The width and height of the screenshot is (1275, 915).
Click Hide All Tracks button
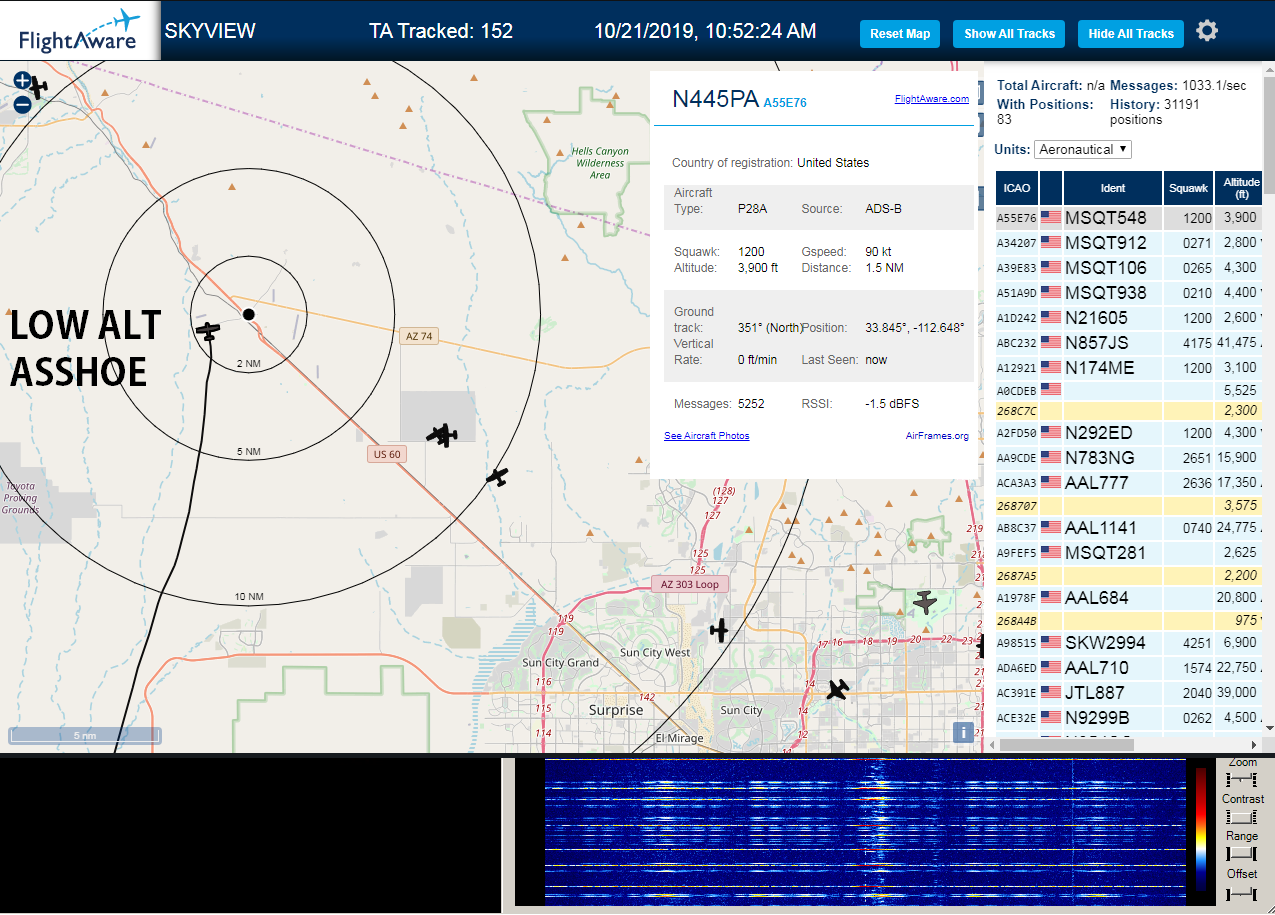pos(1131,33)
